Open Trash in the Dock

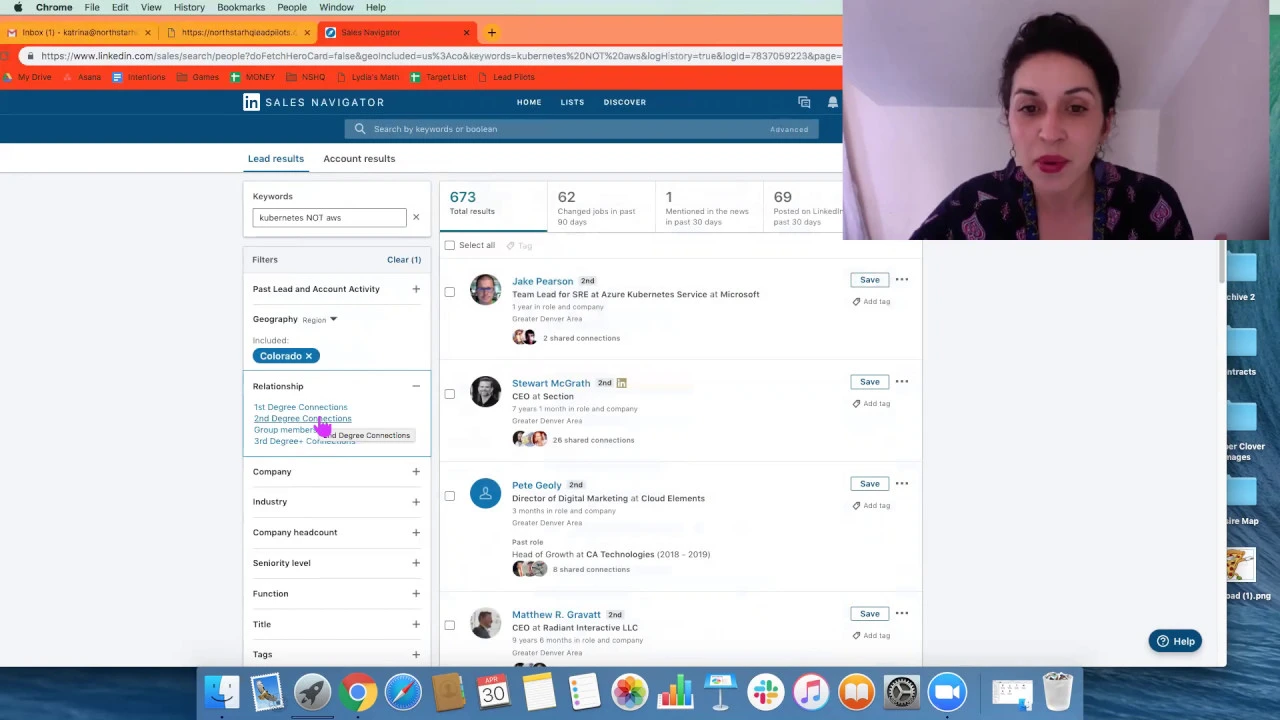1057,692
